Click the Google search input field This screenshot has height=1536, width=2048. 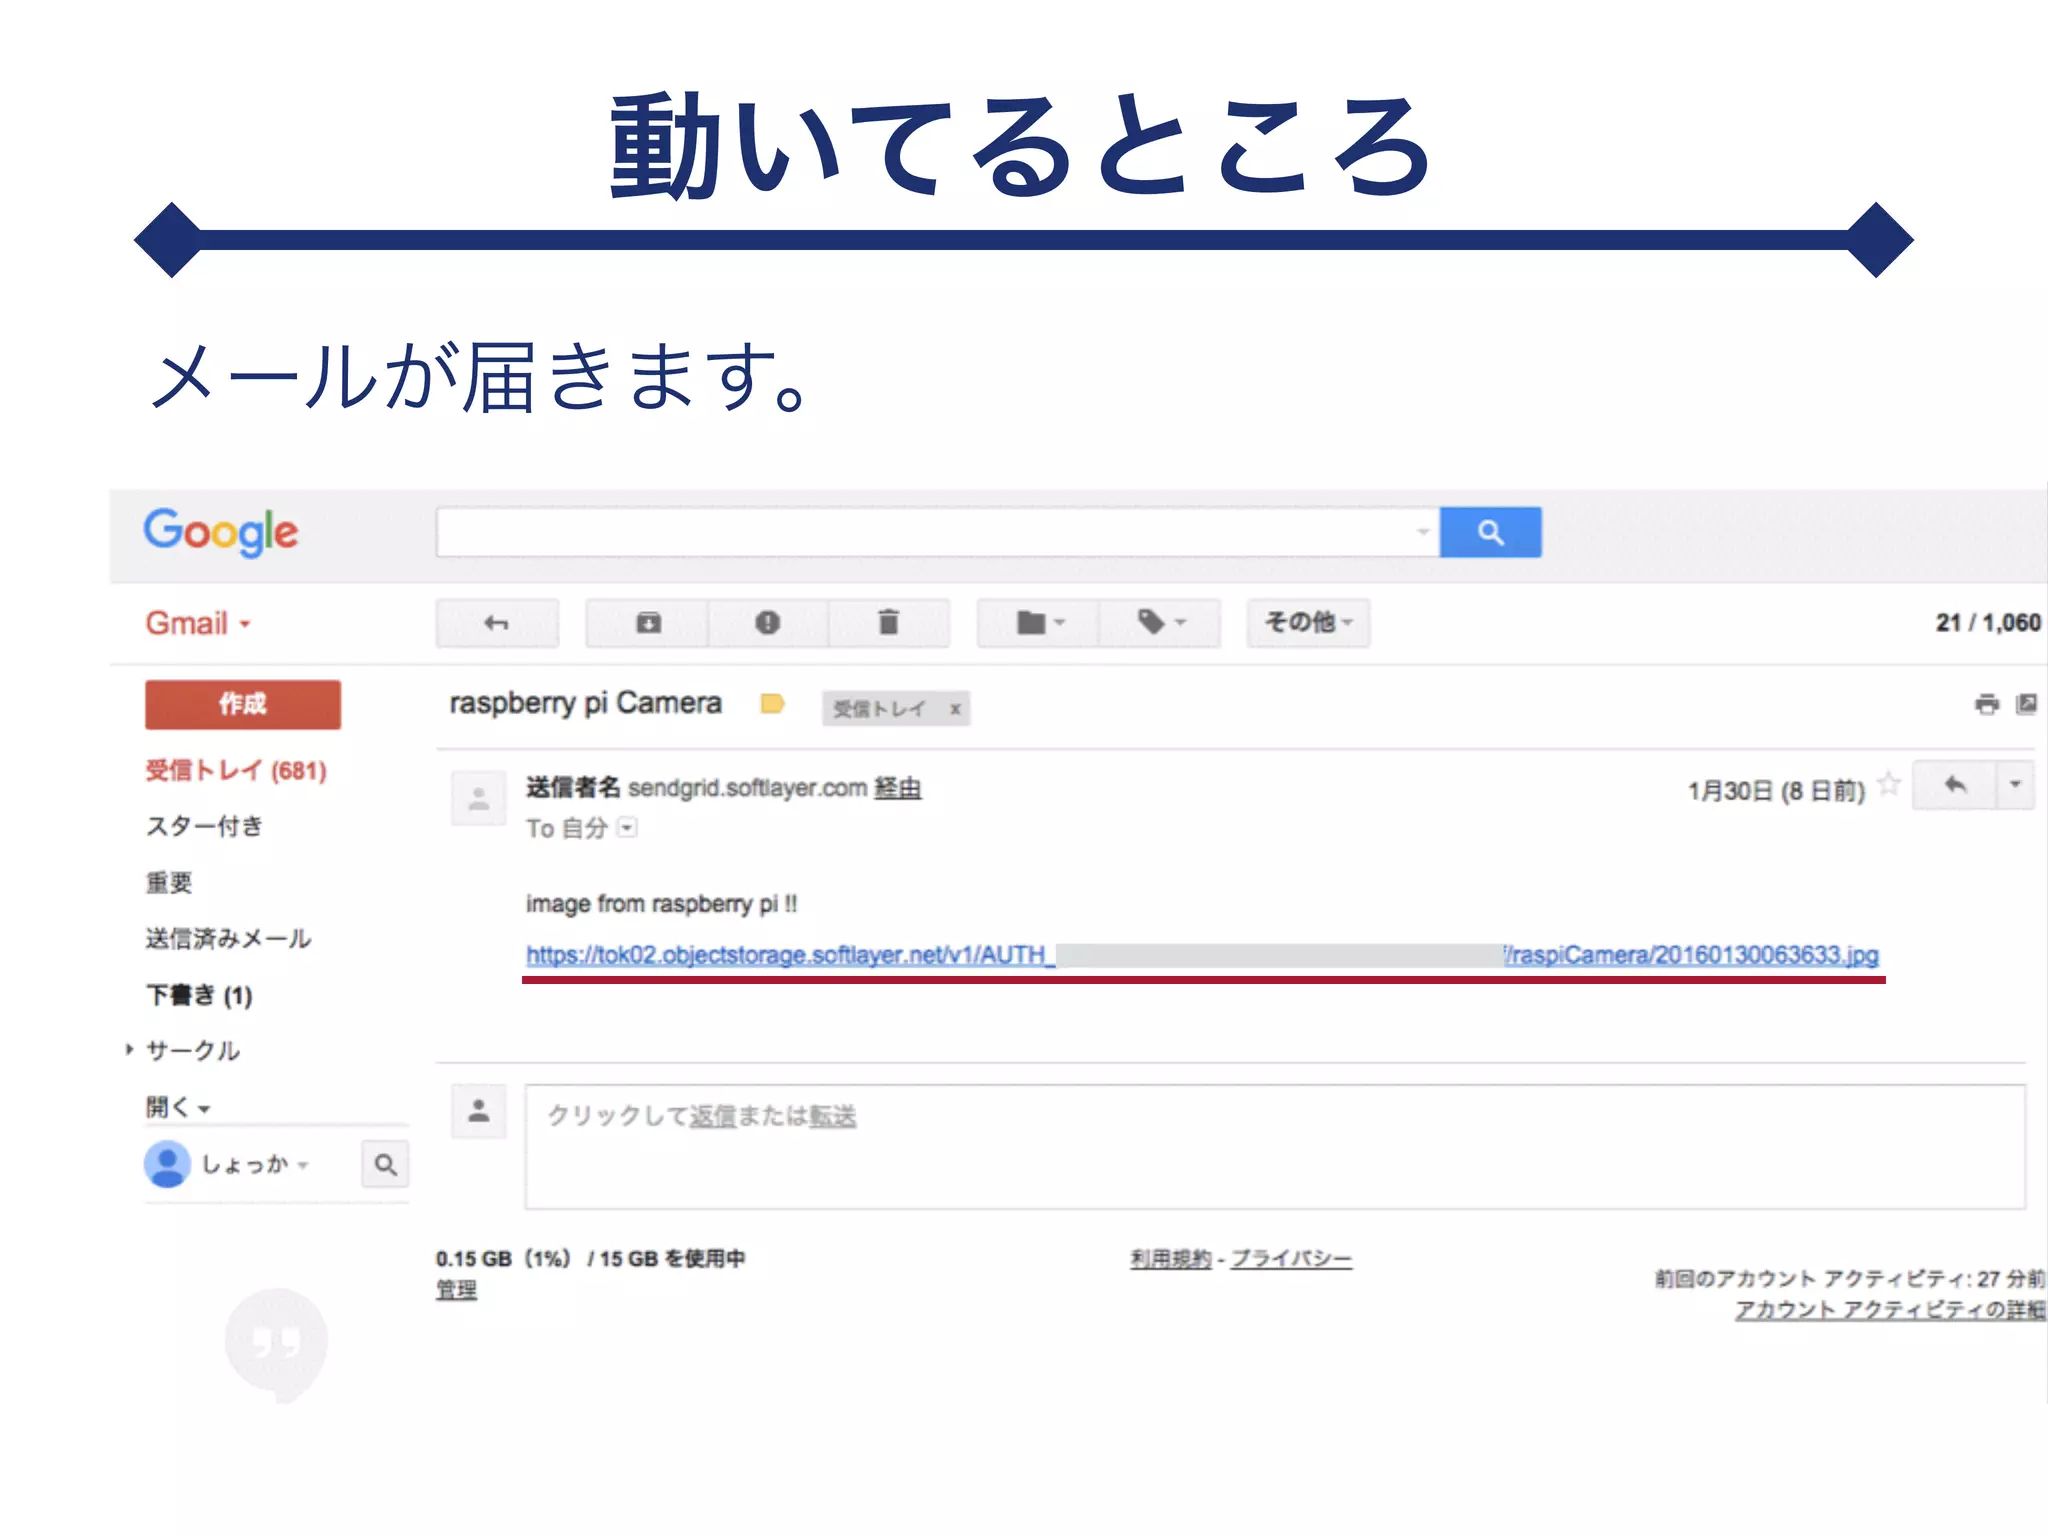point(925,532)
